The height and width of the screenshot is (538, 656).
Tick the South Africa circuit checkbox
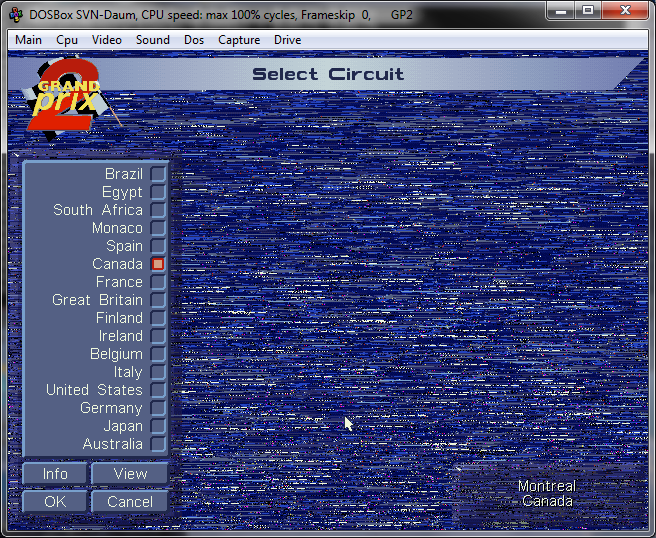pos(158,210)
